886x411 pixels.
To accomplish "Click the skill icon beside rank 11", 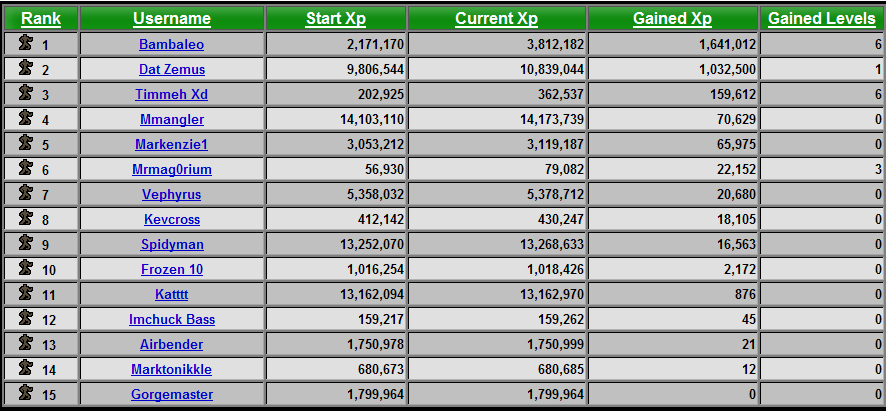I will point(26,293).
